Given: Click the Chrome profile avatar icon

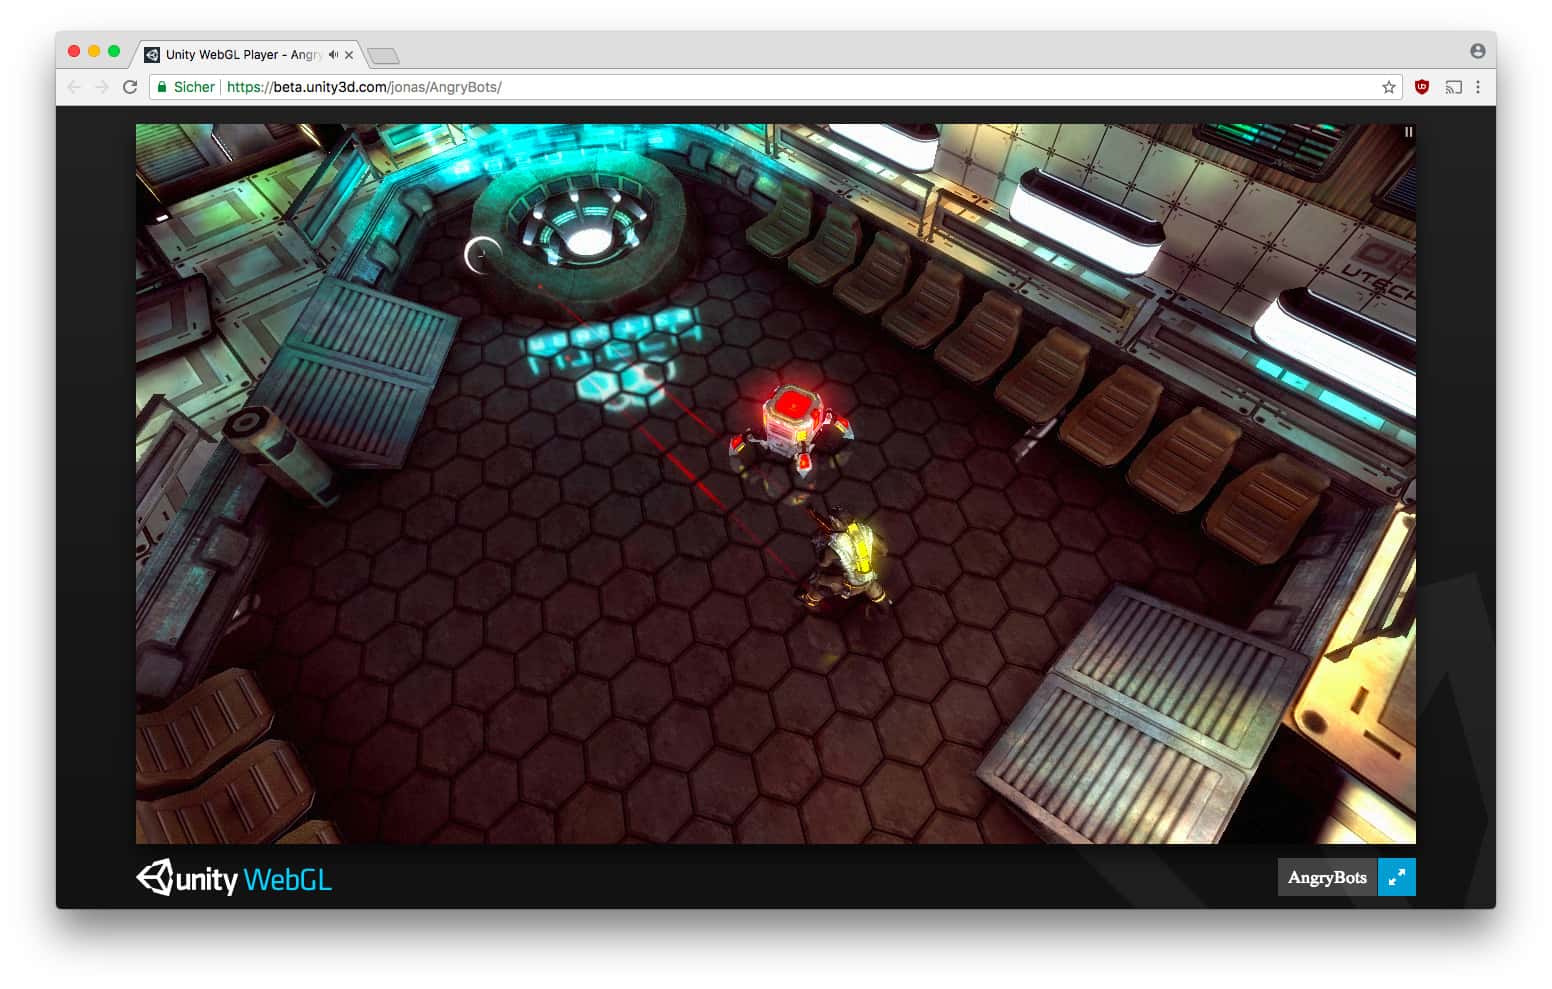Looking at the screenshot, I should pyautogui.click(x=1477, y=51).
